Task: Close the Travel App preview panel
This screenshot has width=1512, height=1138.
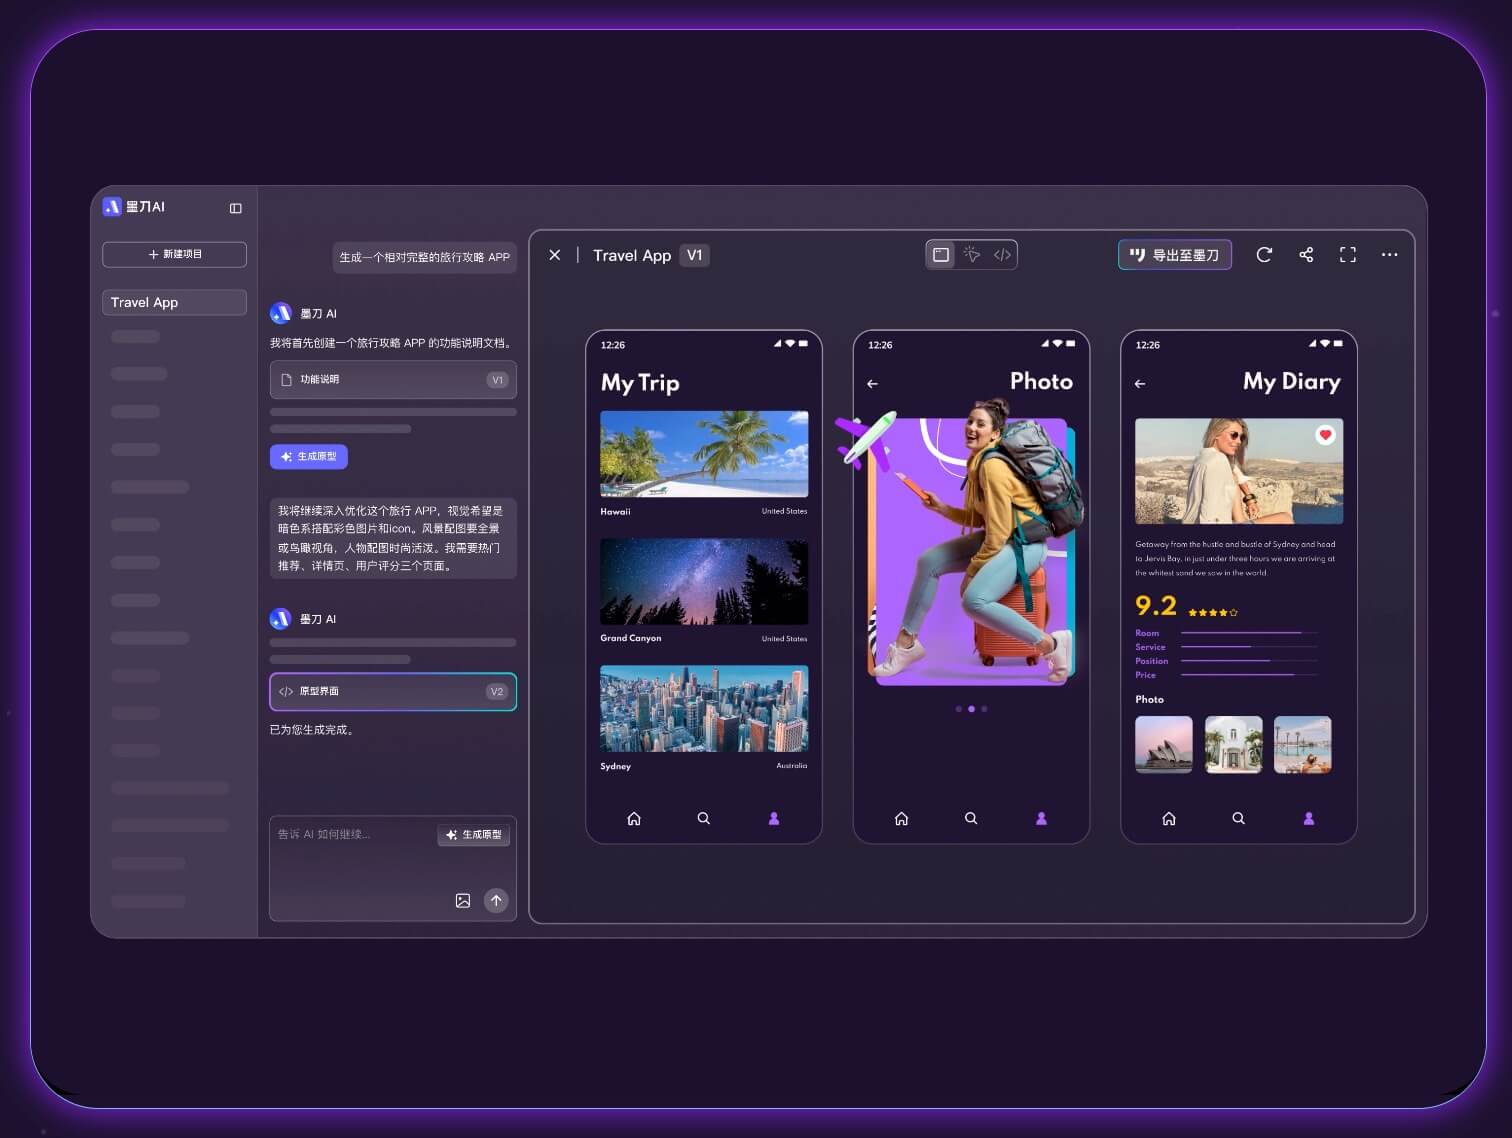Action: [555, 255]
